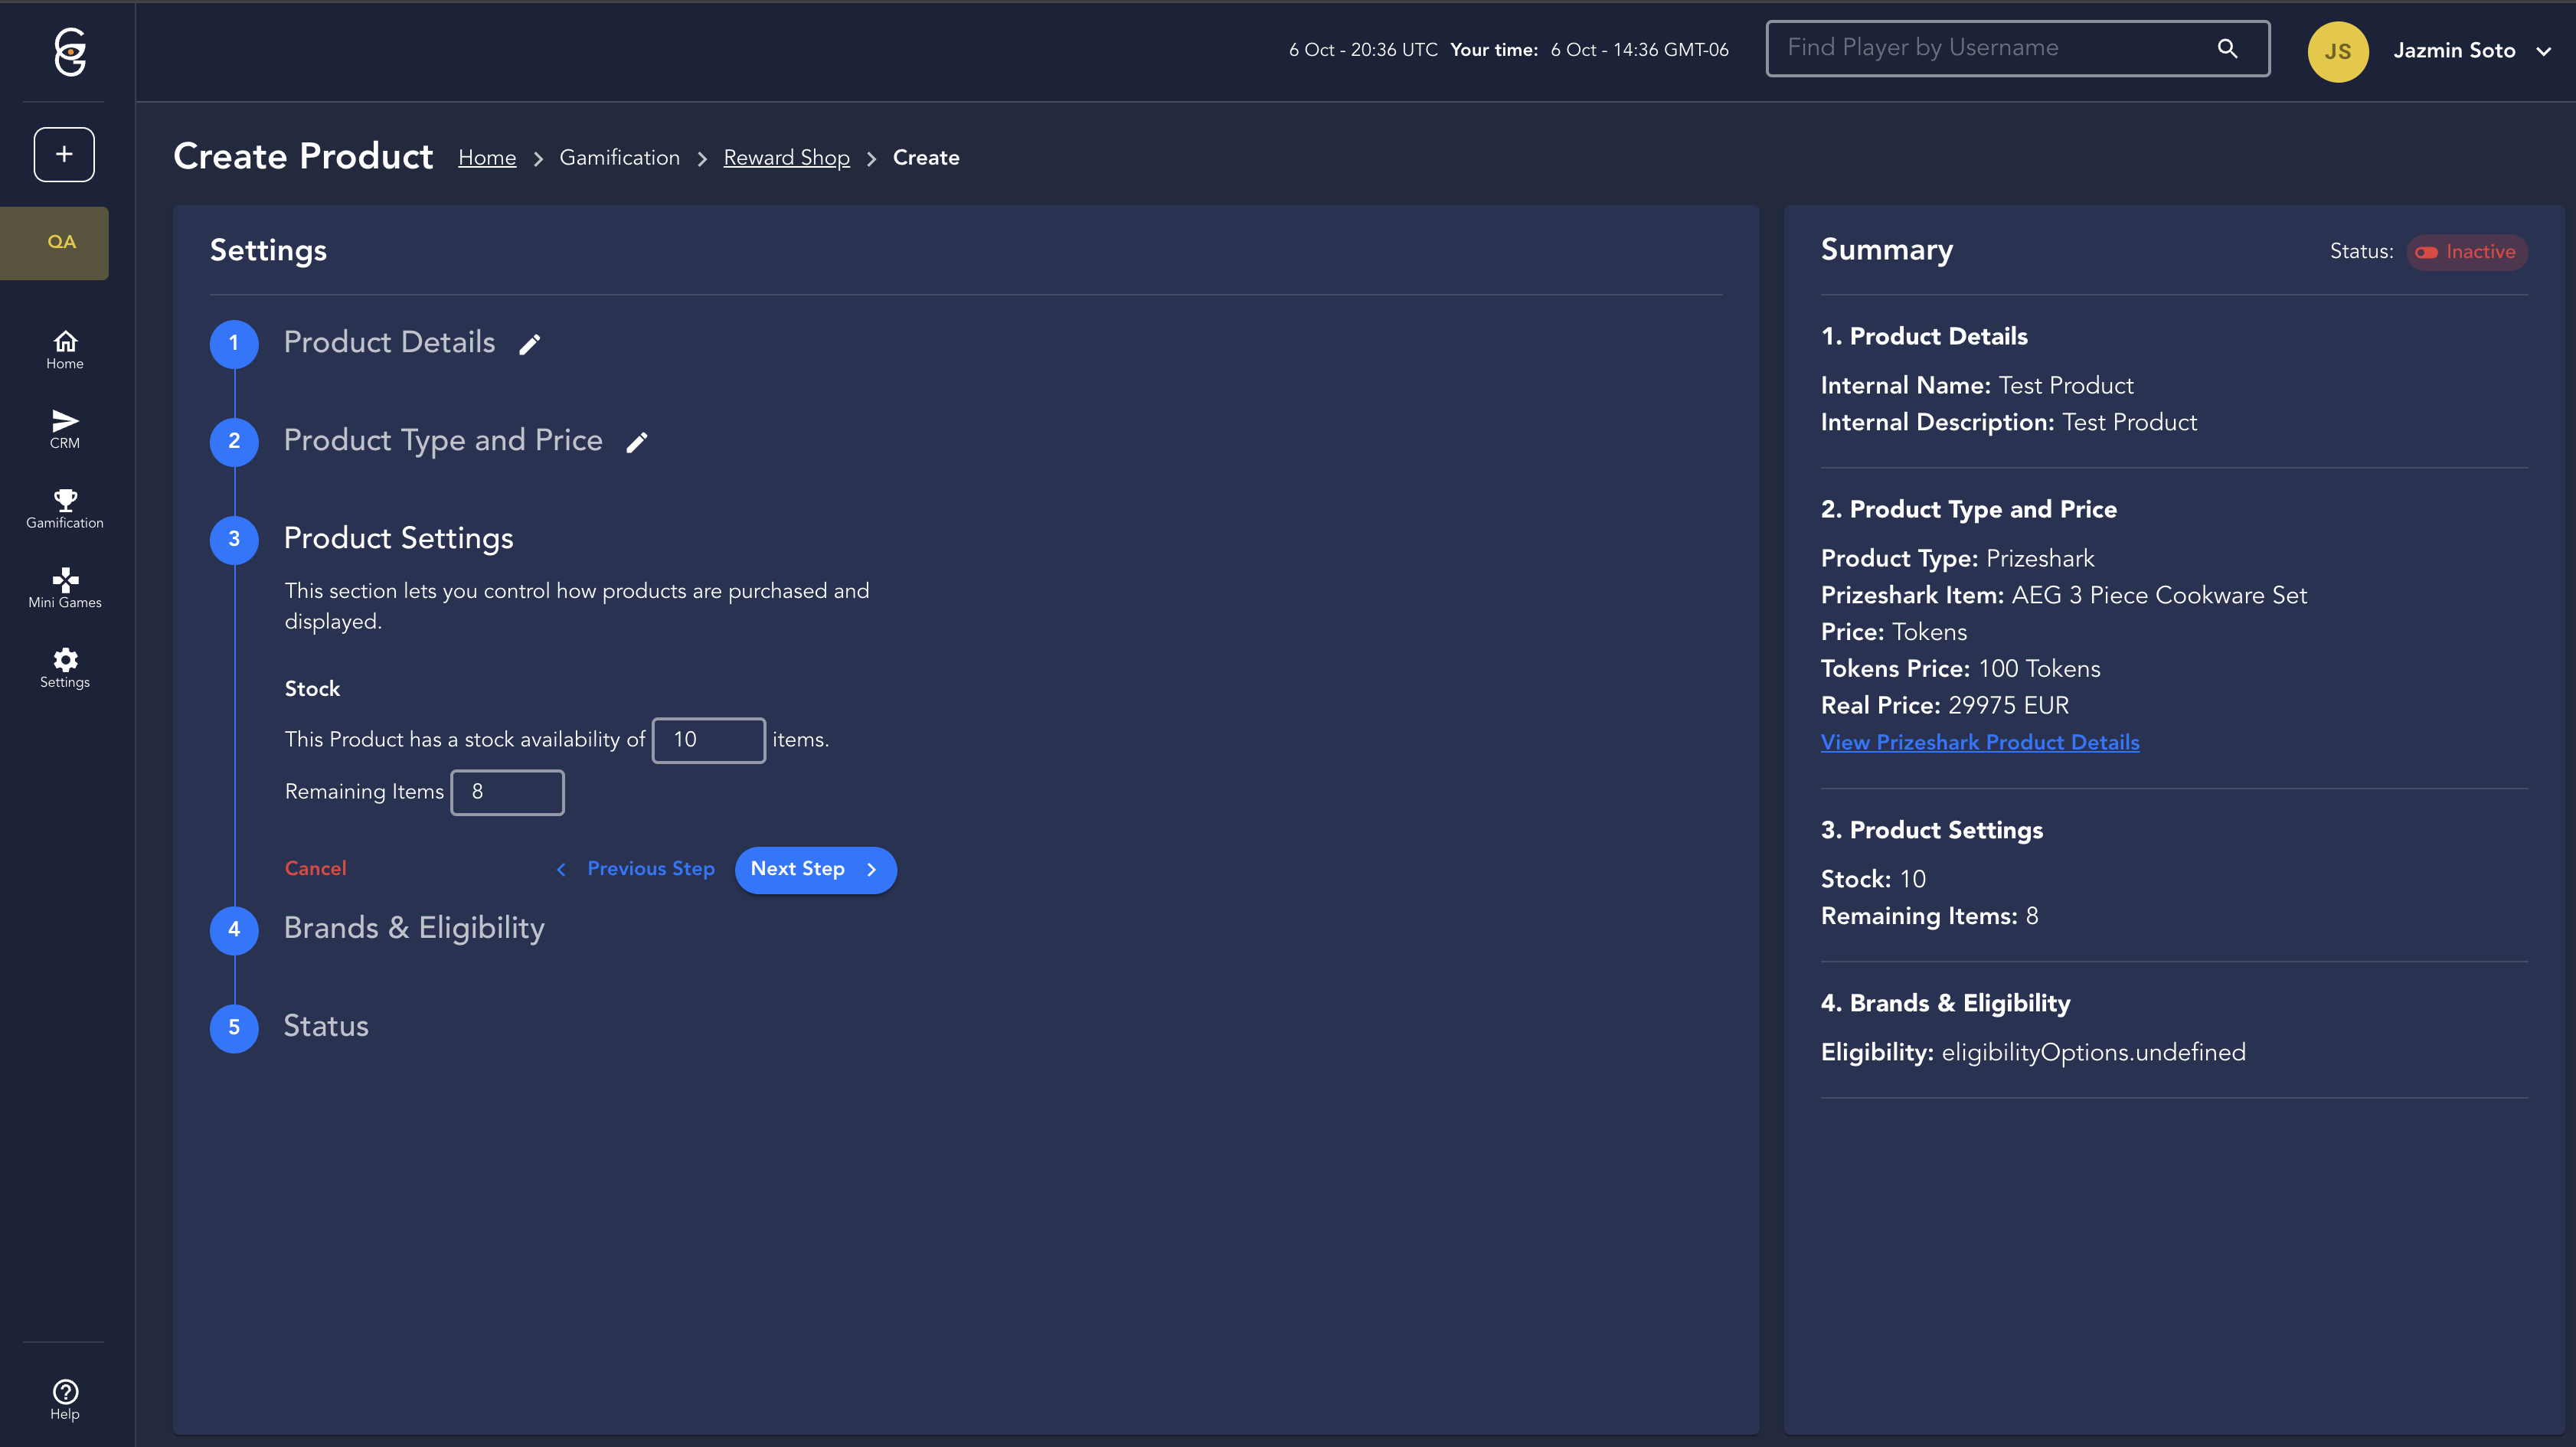The width and height of the screenshot is (2576, 1447).
Task: Toggle the Inactive status switch
Action: pyautogui.click(x=2426, y=252)
